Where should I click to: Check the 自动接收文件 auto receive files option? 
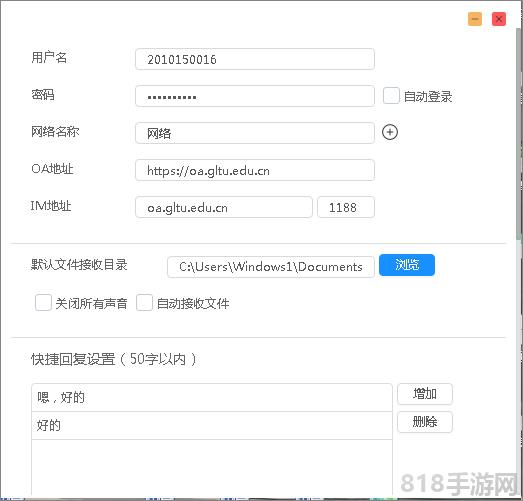pyautogui.click(x=144, y=303)
